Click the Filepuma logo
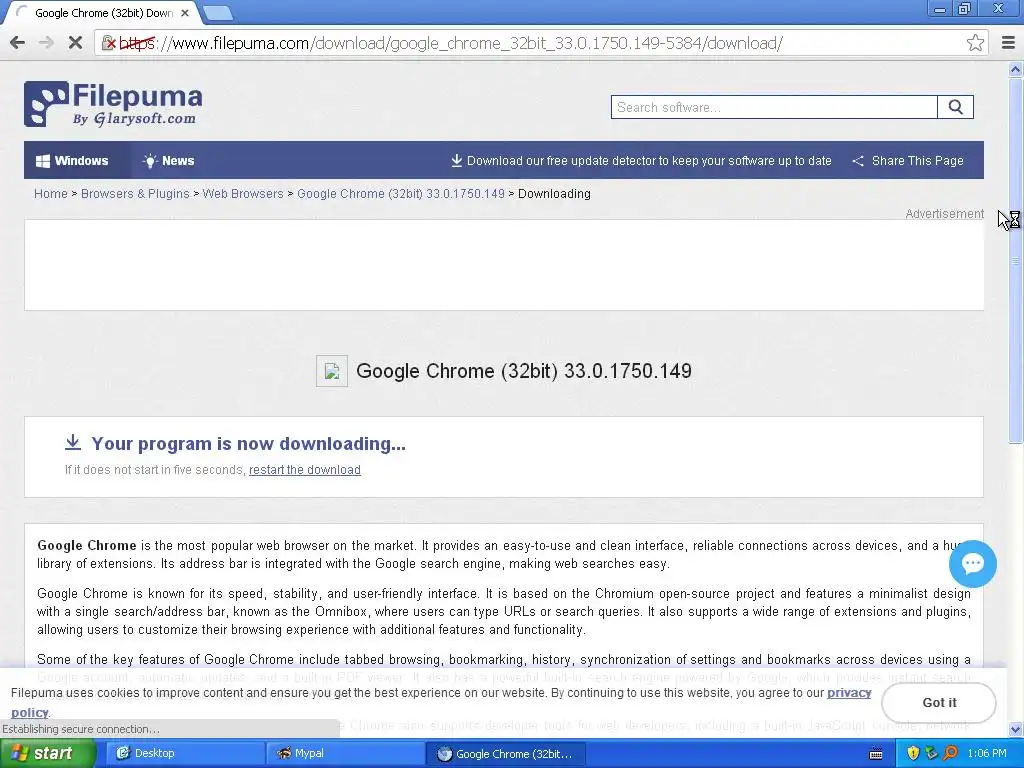 pos(113,104)
